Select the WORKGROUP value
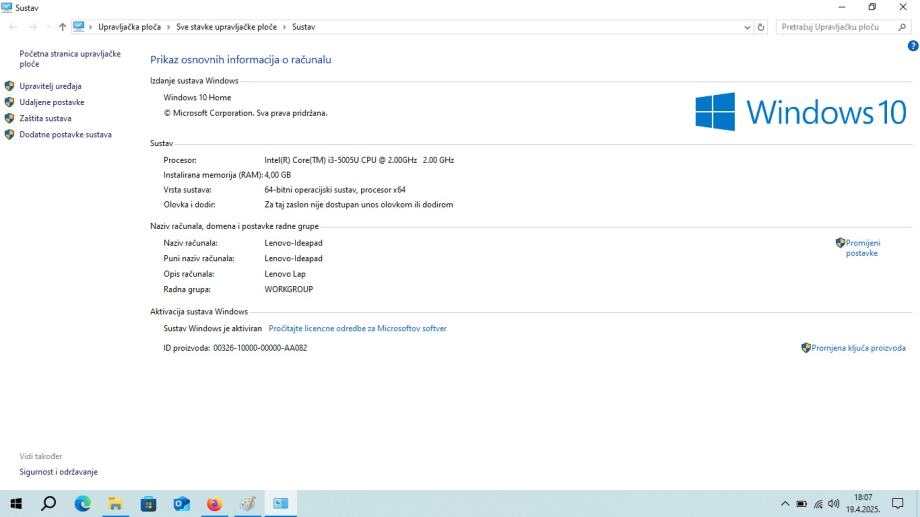The width and height of the screenshot is (920, 517). click(289, 289)
